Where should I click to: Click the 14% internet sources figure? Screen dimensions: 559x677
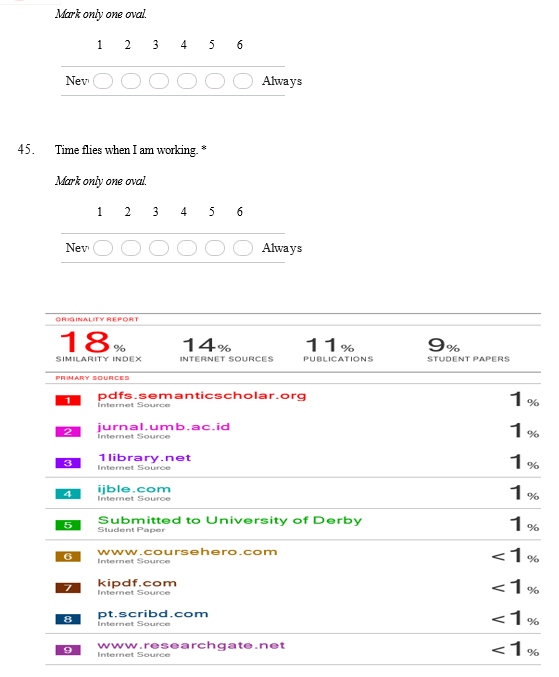pos(207,345)
